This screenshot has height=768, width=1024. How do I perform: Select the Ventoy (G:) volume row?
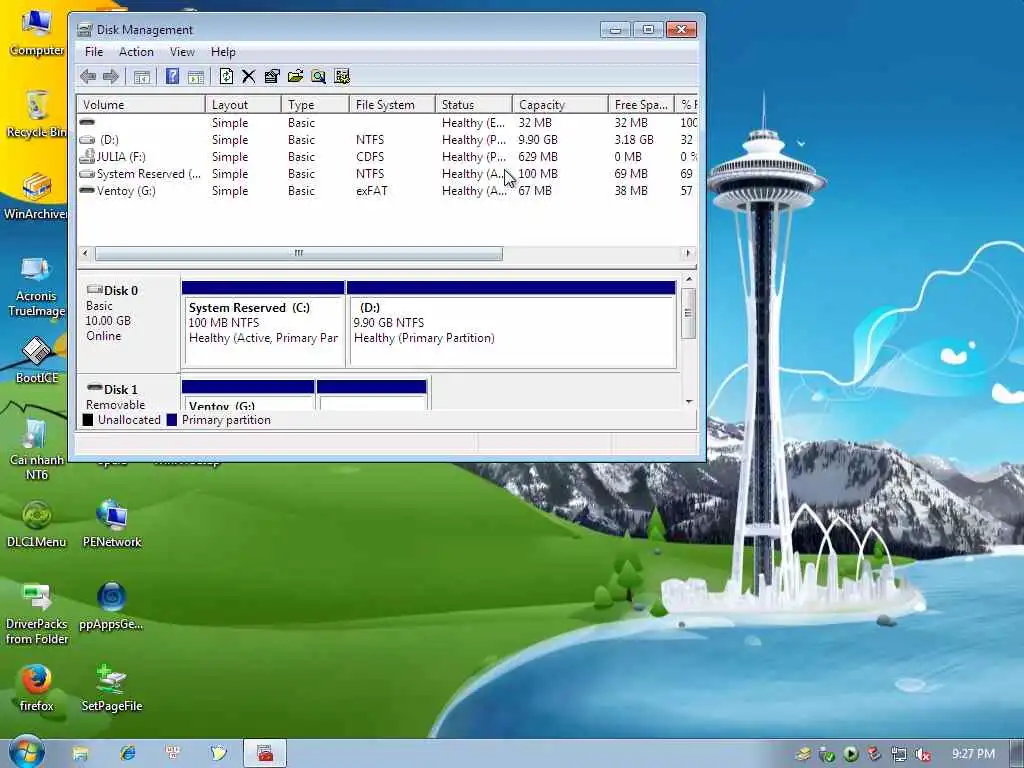click(387, 191)
